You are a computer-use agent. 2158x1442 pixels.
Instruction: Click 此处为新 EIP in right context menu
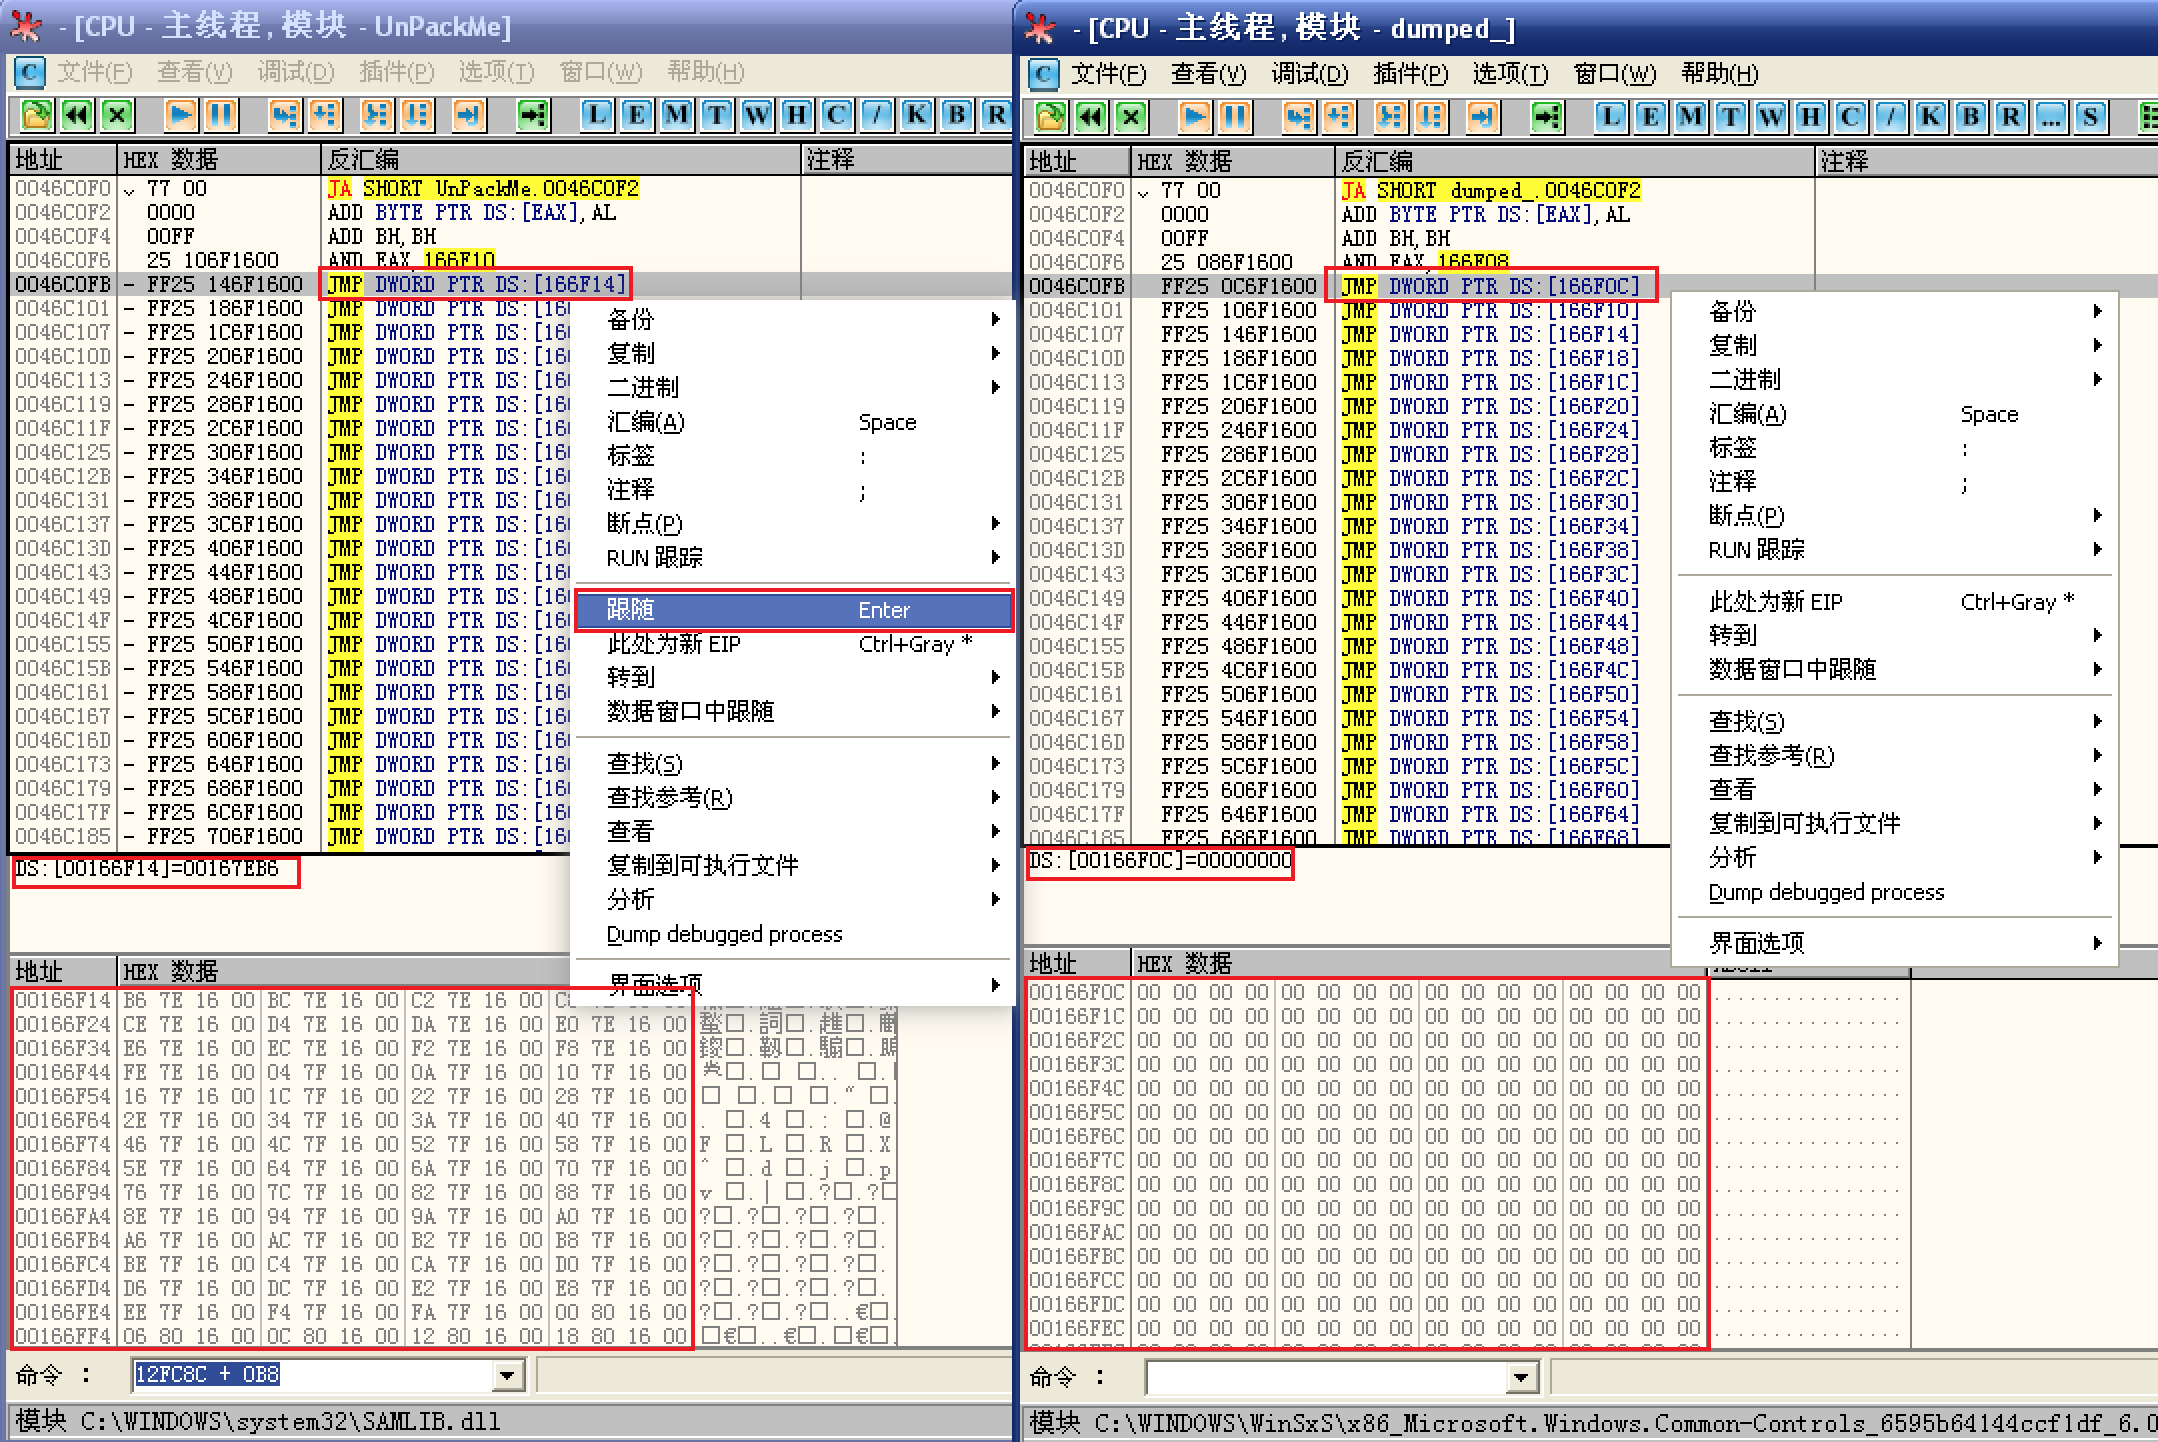[x=1775, y=602]
